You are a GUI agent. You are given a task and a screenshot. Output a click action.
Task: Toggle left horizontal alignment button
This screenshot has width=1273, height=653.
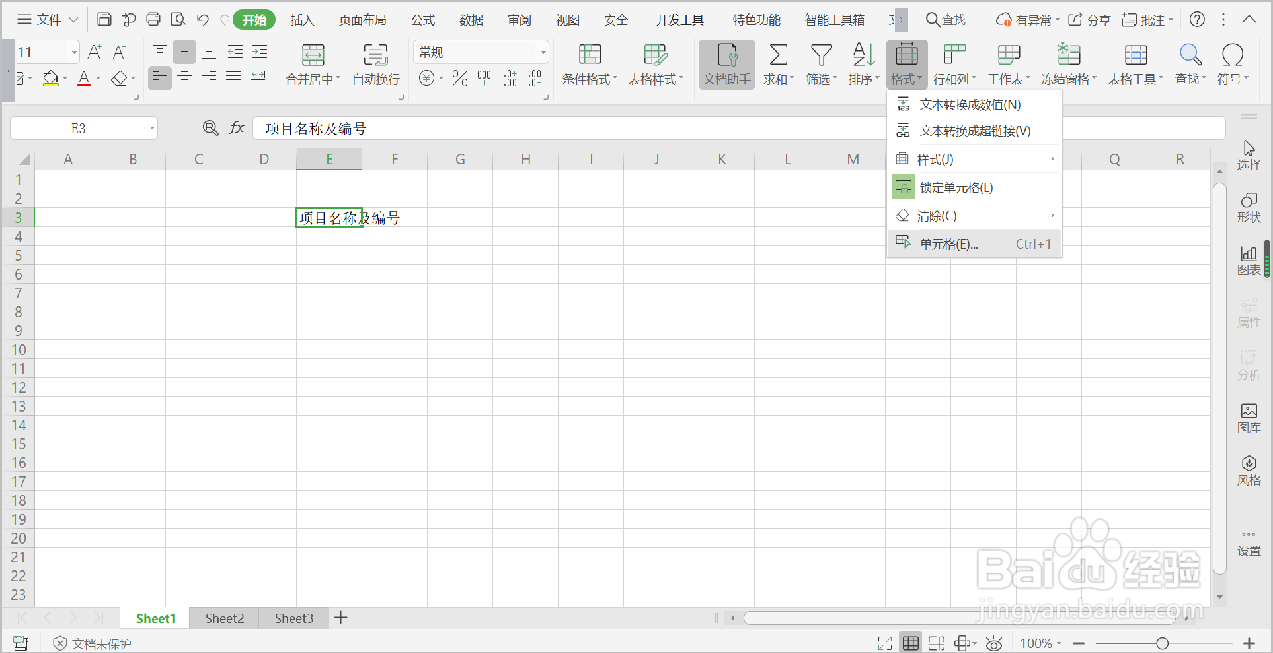(x=160, y=77)
